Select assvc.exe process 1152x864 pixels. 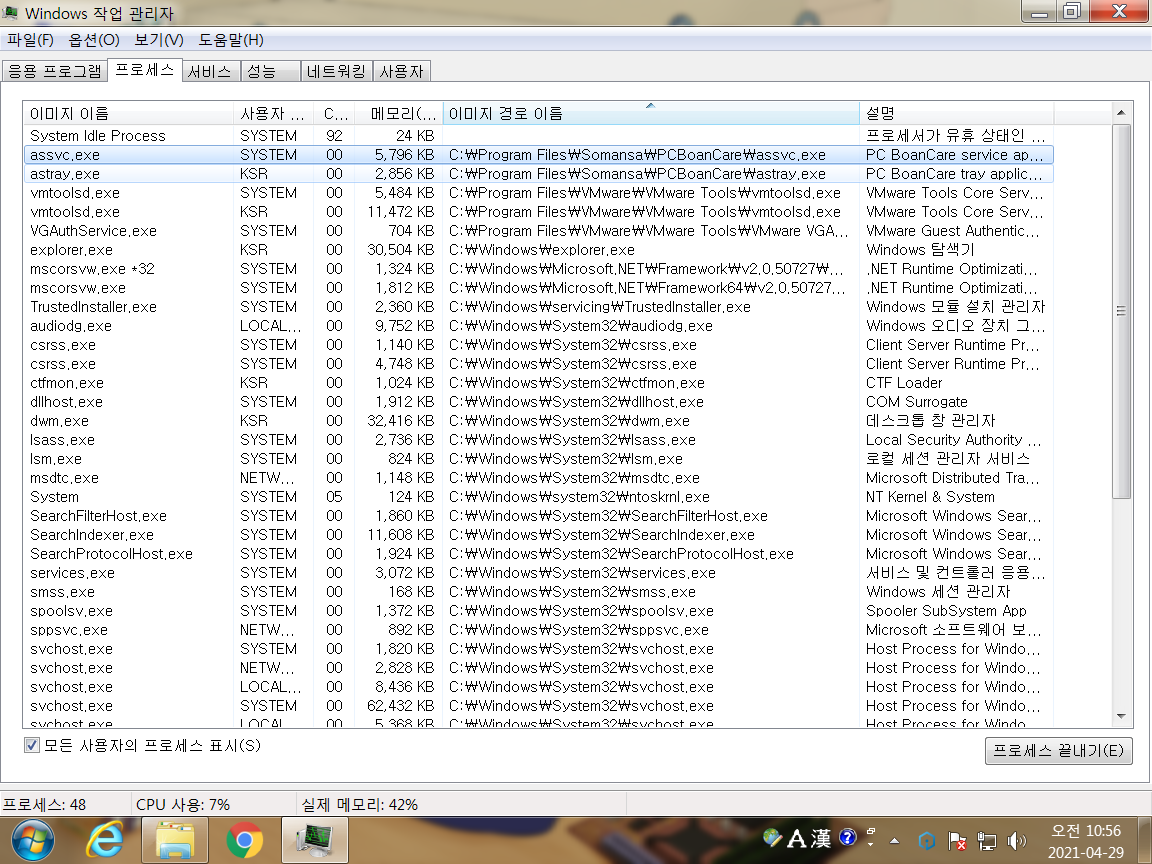[x=539, y=155]
